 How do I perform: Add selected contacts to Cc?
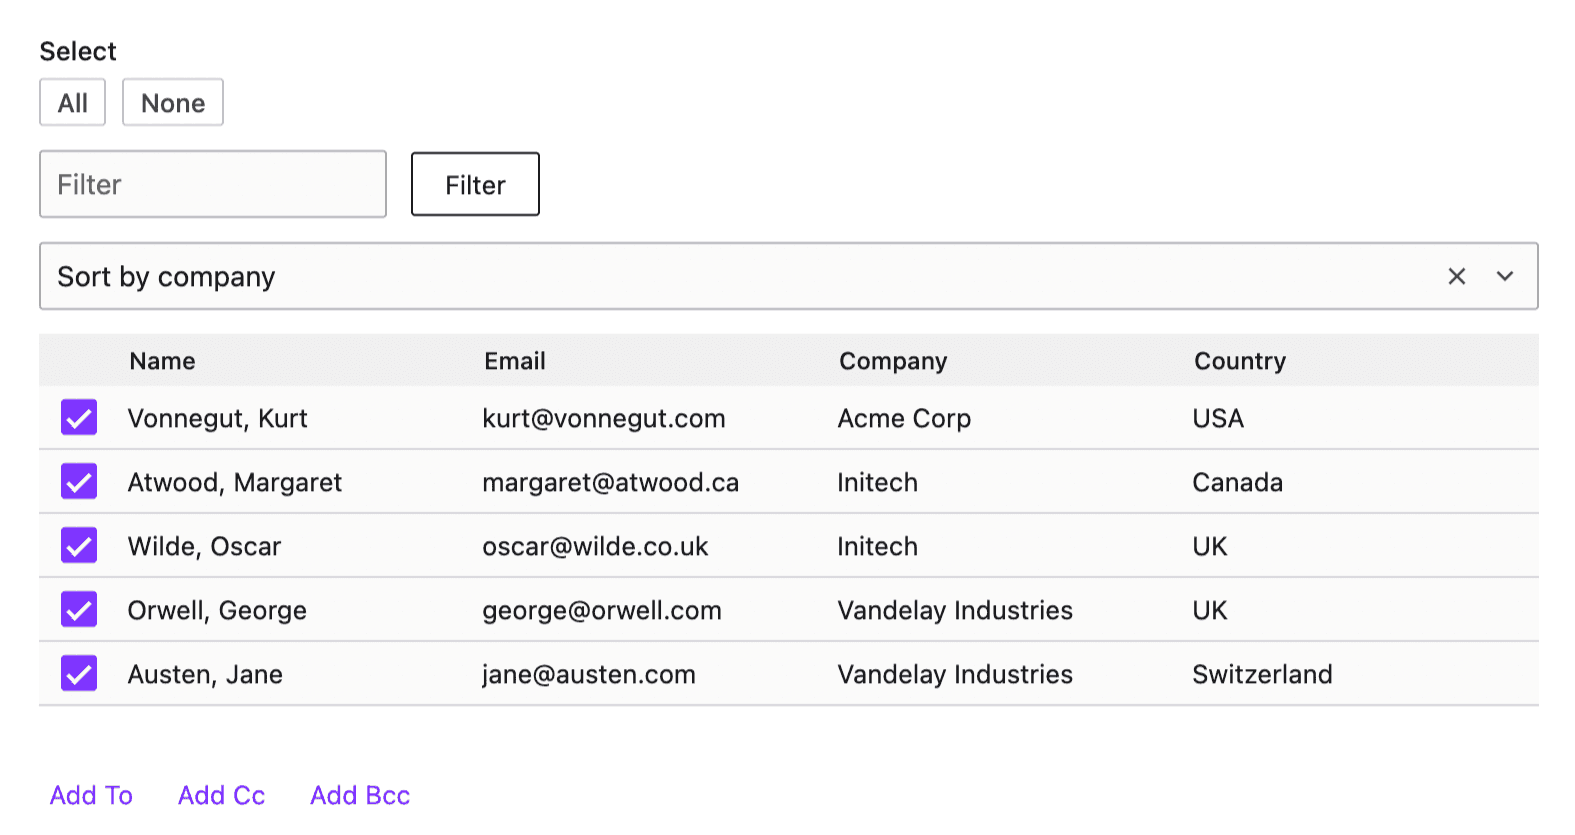(x=221, y=795)
